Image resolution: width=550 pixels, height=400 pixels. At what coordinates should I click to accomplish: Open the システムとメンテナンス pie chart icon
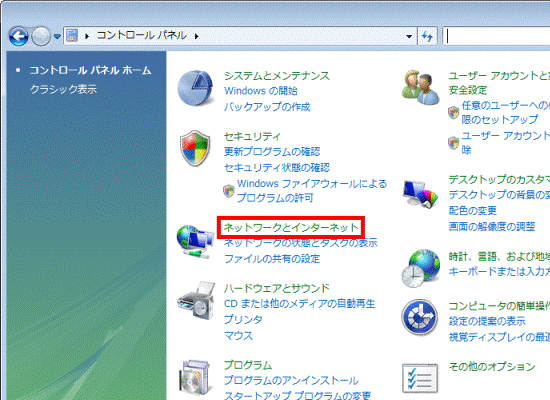[195, 88]
